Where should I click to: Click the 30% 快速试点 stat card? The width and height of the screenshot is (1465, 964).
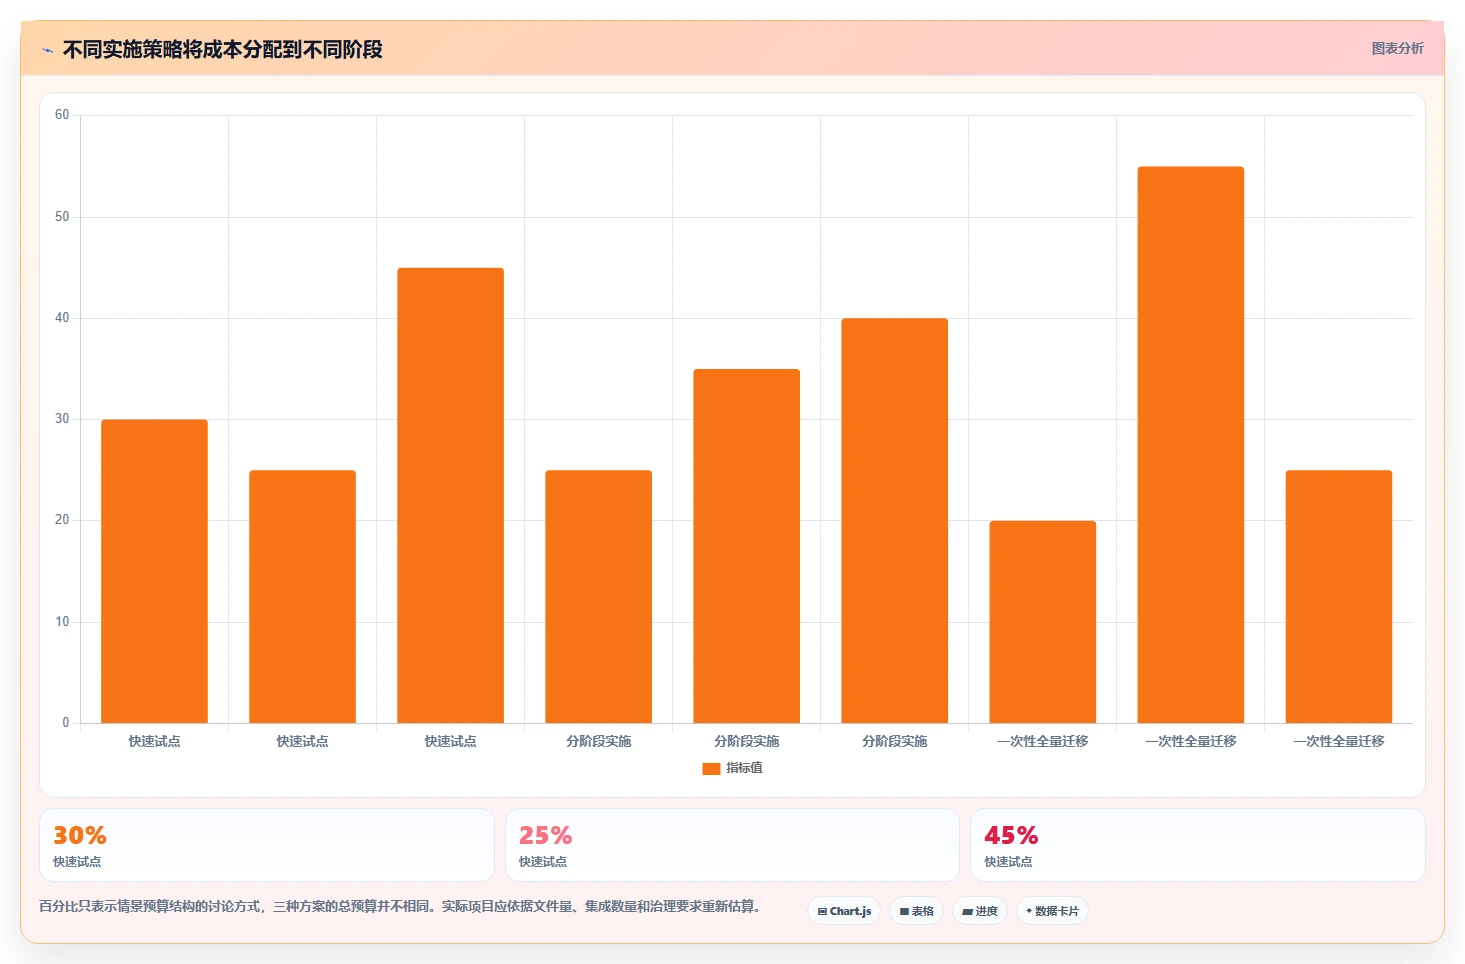coord(267,845)
